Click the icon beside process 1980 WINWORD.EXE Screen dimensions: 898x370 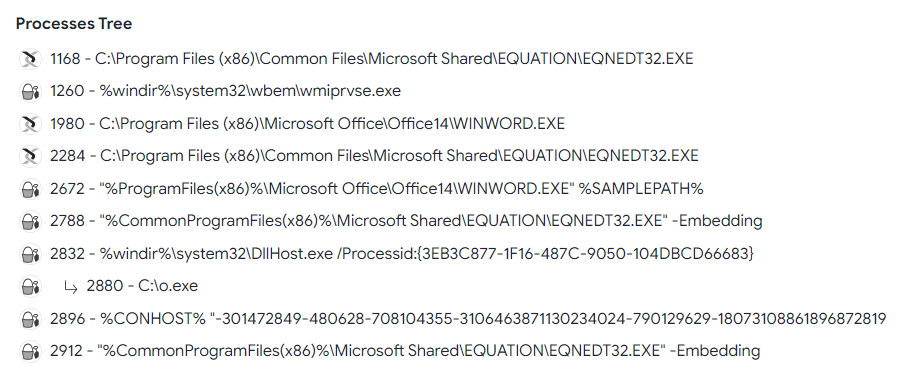(29, 124)
